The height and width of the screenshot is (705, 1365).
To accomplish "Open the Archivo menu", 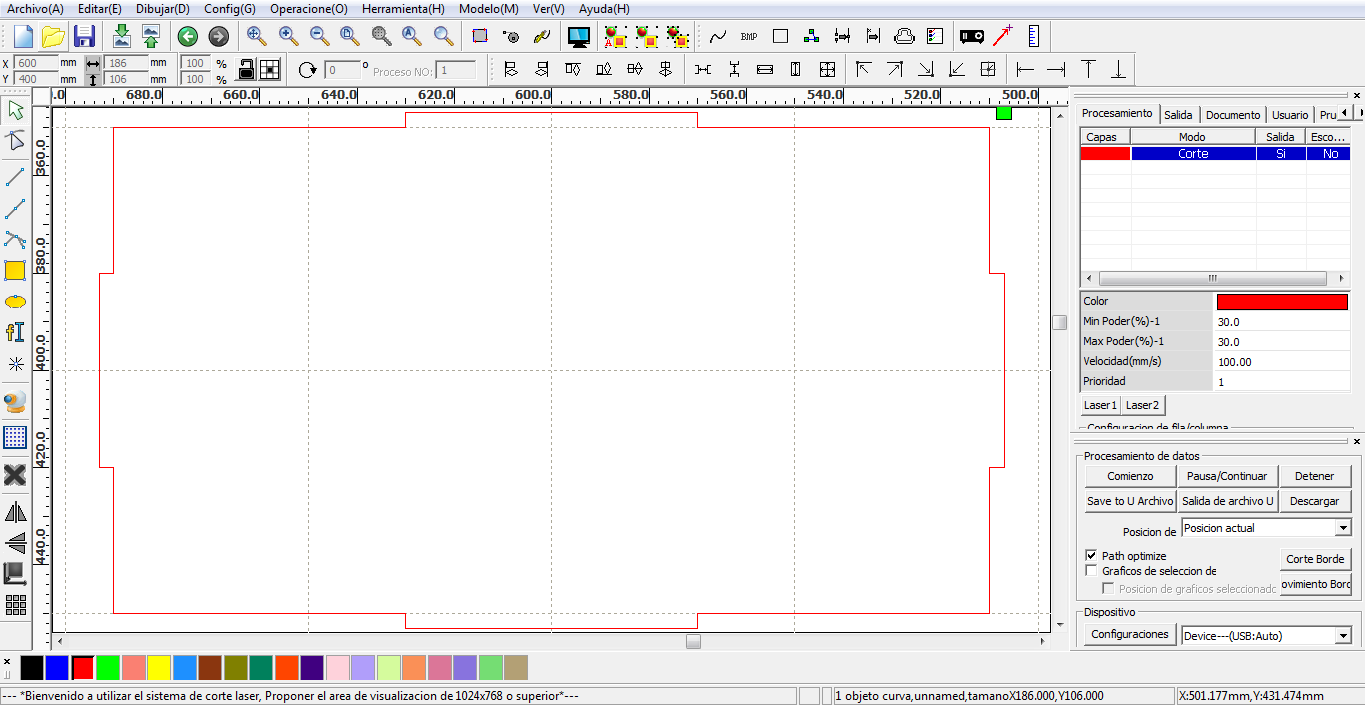I will point(35,8).
